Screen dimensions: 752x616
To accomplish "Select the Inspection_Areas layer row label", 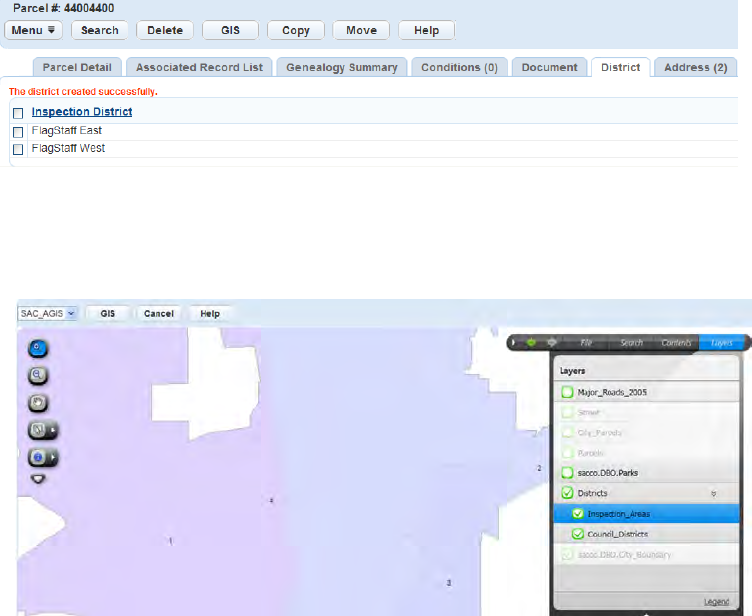I will (x=619, y=514).
